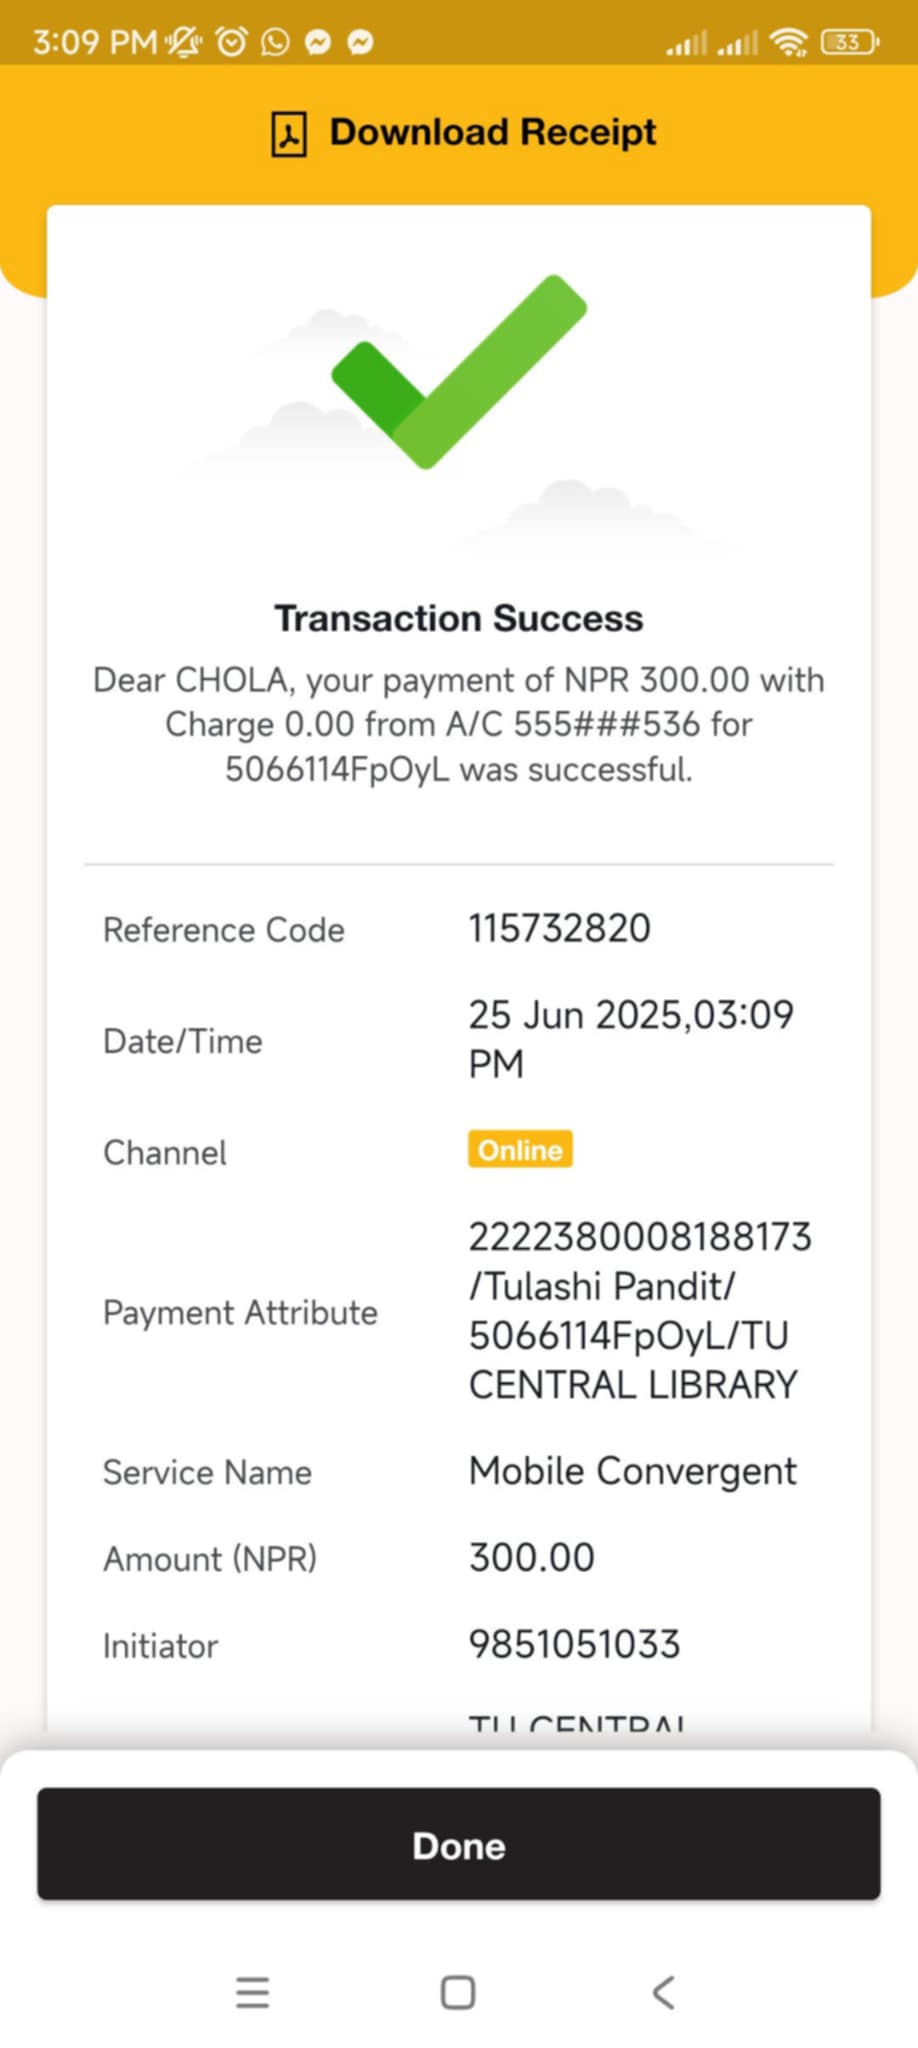Tap the battery level indicator
The image size is (918, 2048).
click(x=848, y=42)
